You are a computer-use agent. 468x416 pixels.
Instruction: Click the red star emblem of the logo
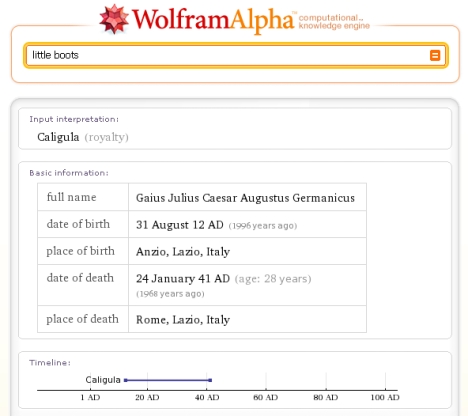(114, 19)
